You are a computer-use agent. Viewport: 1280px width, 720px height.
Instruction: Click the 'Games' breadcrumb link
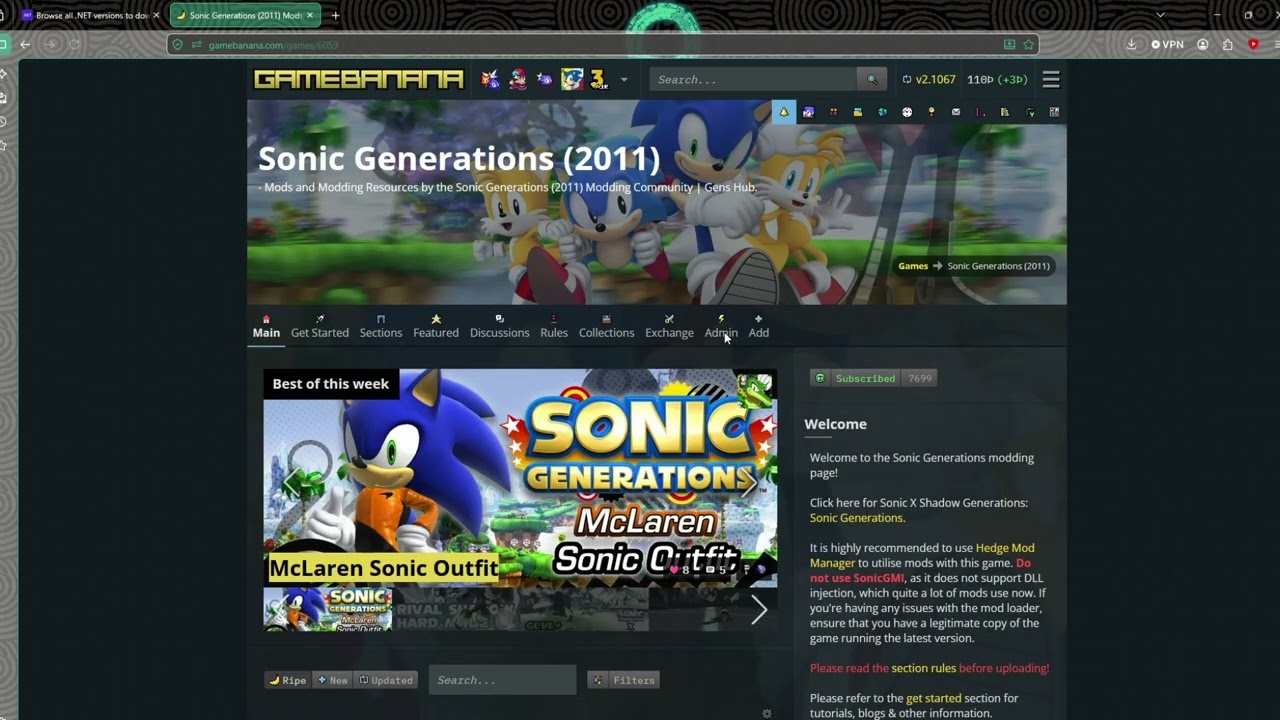[913, 266]
